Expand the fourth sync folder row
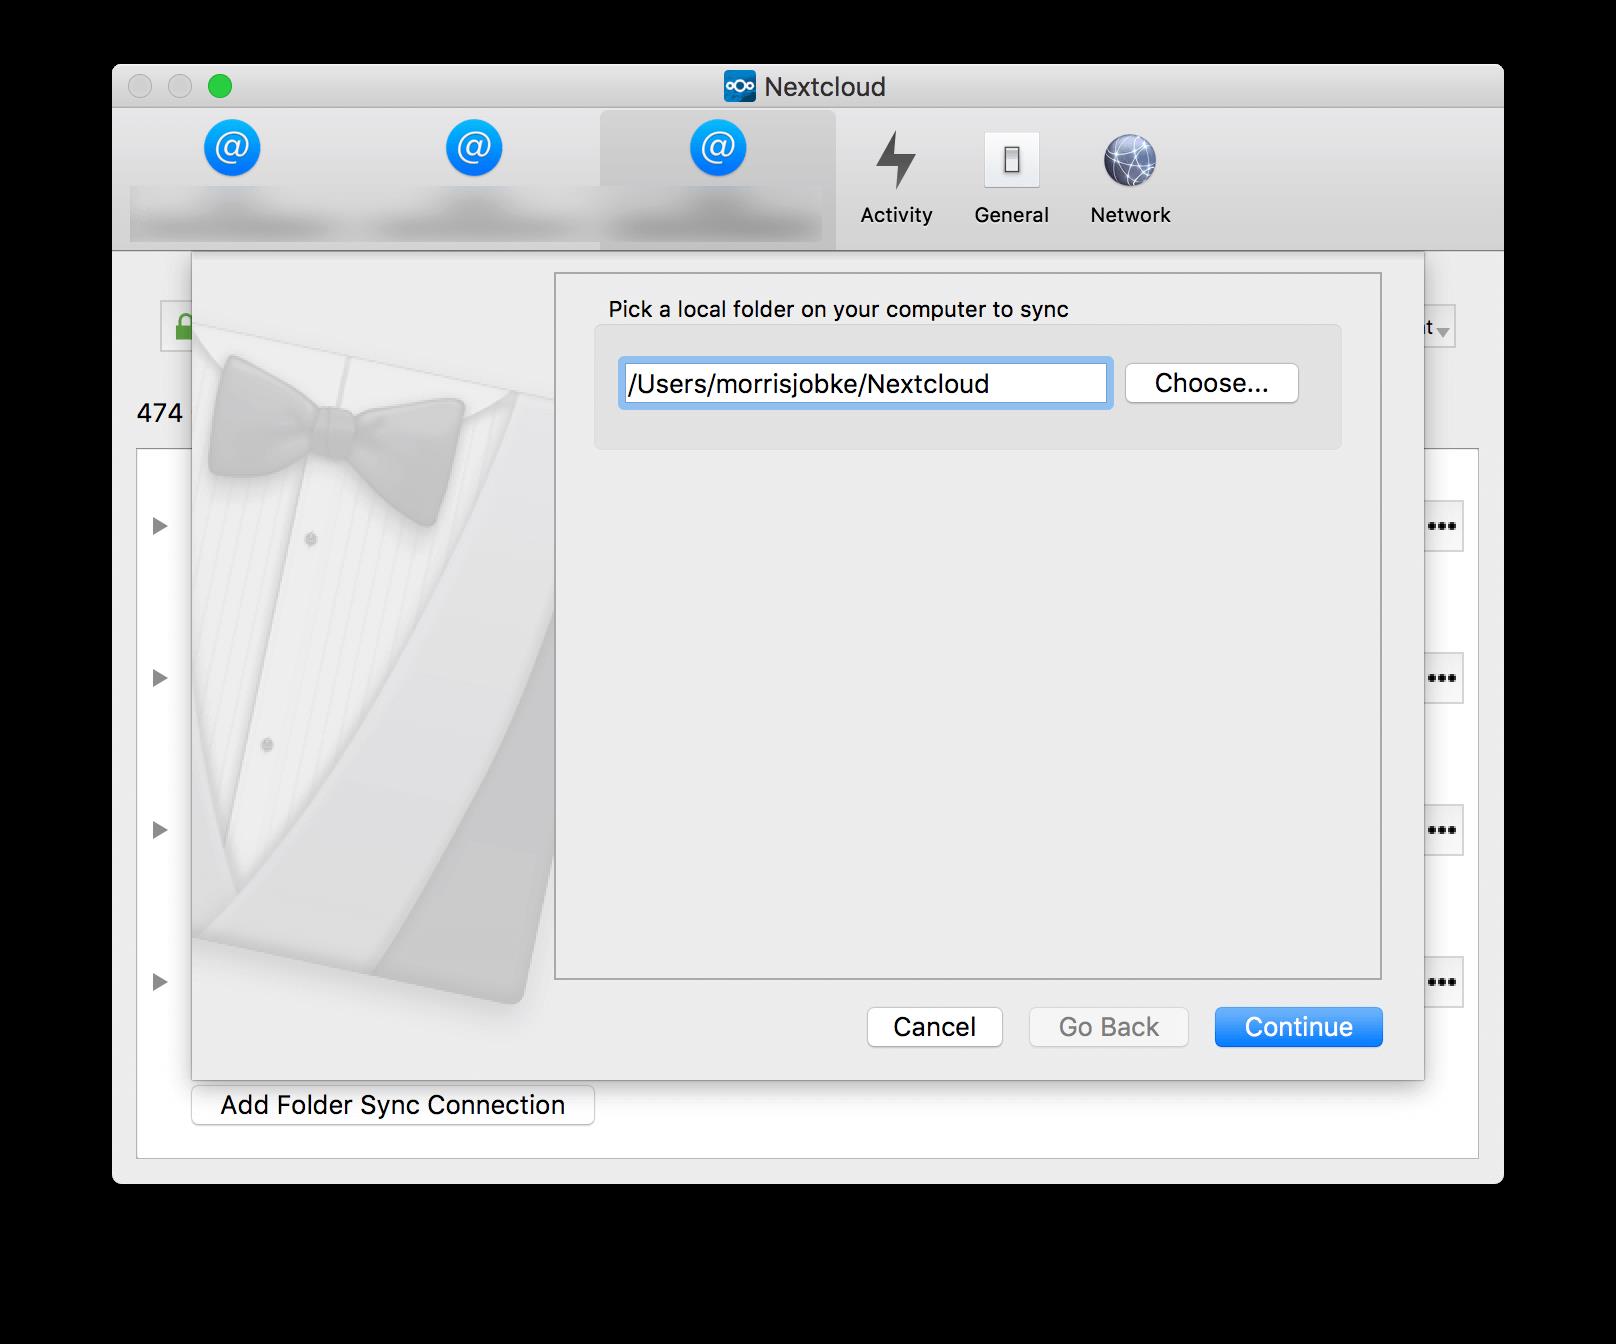The image size is (1616, 1344). point(160,982)
